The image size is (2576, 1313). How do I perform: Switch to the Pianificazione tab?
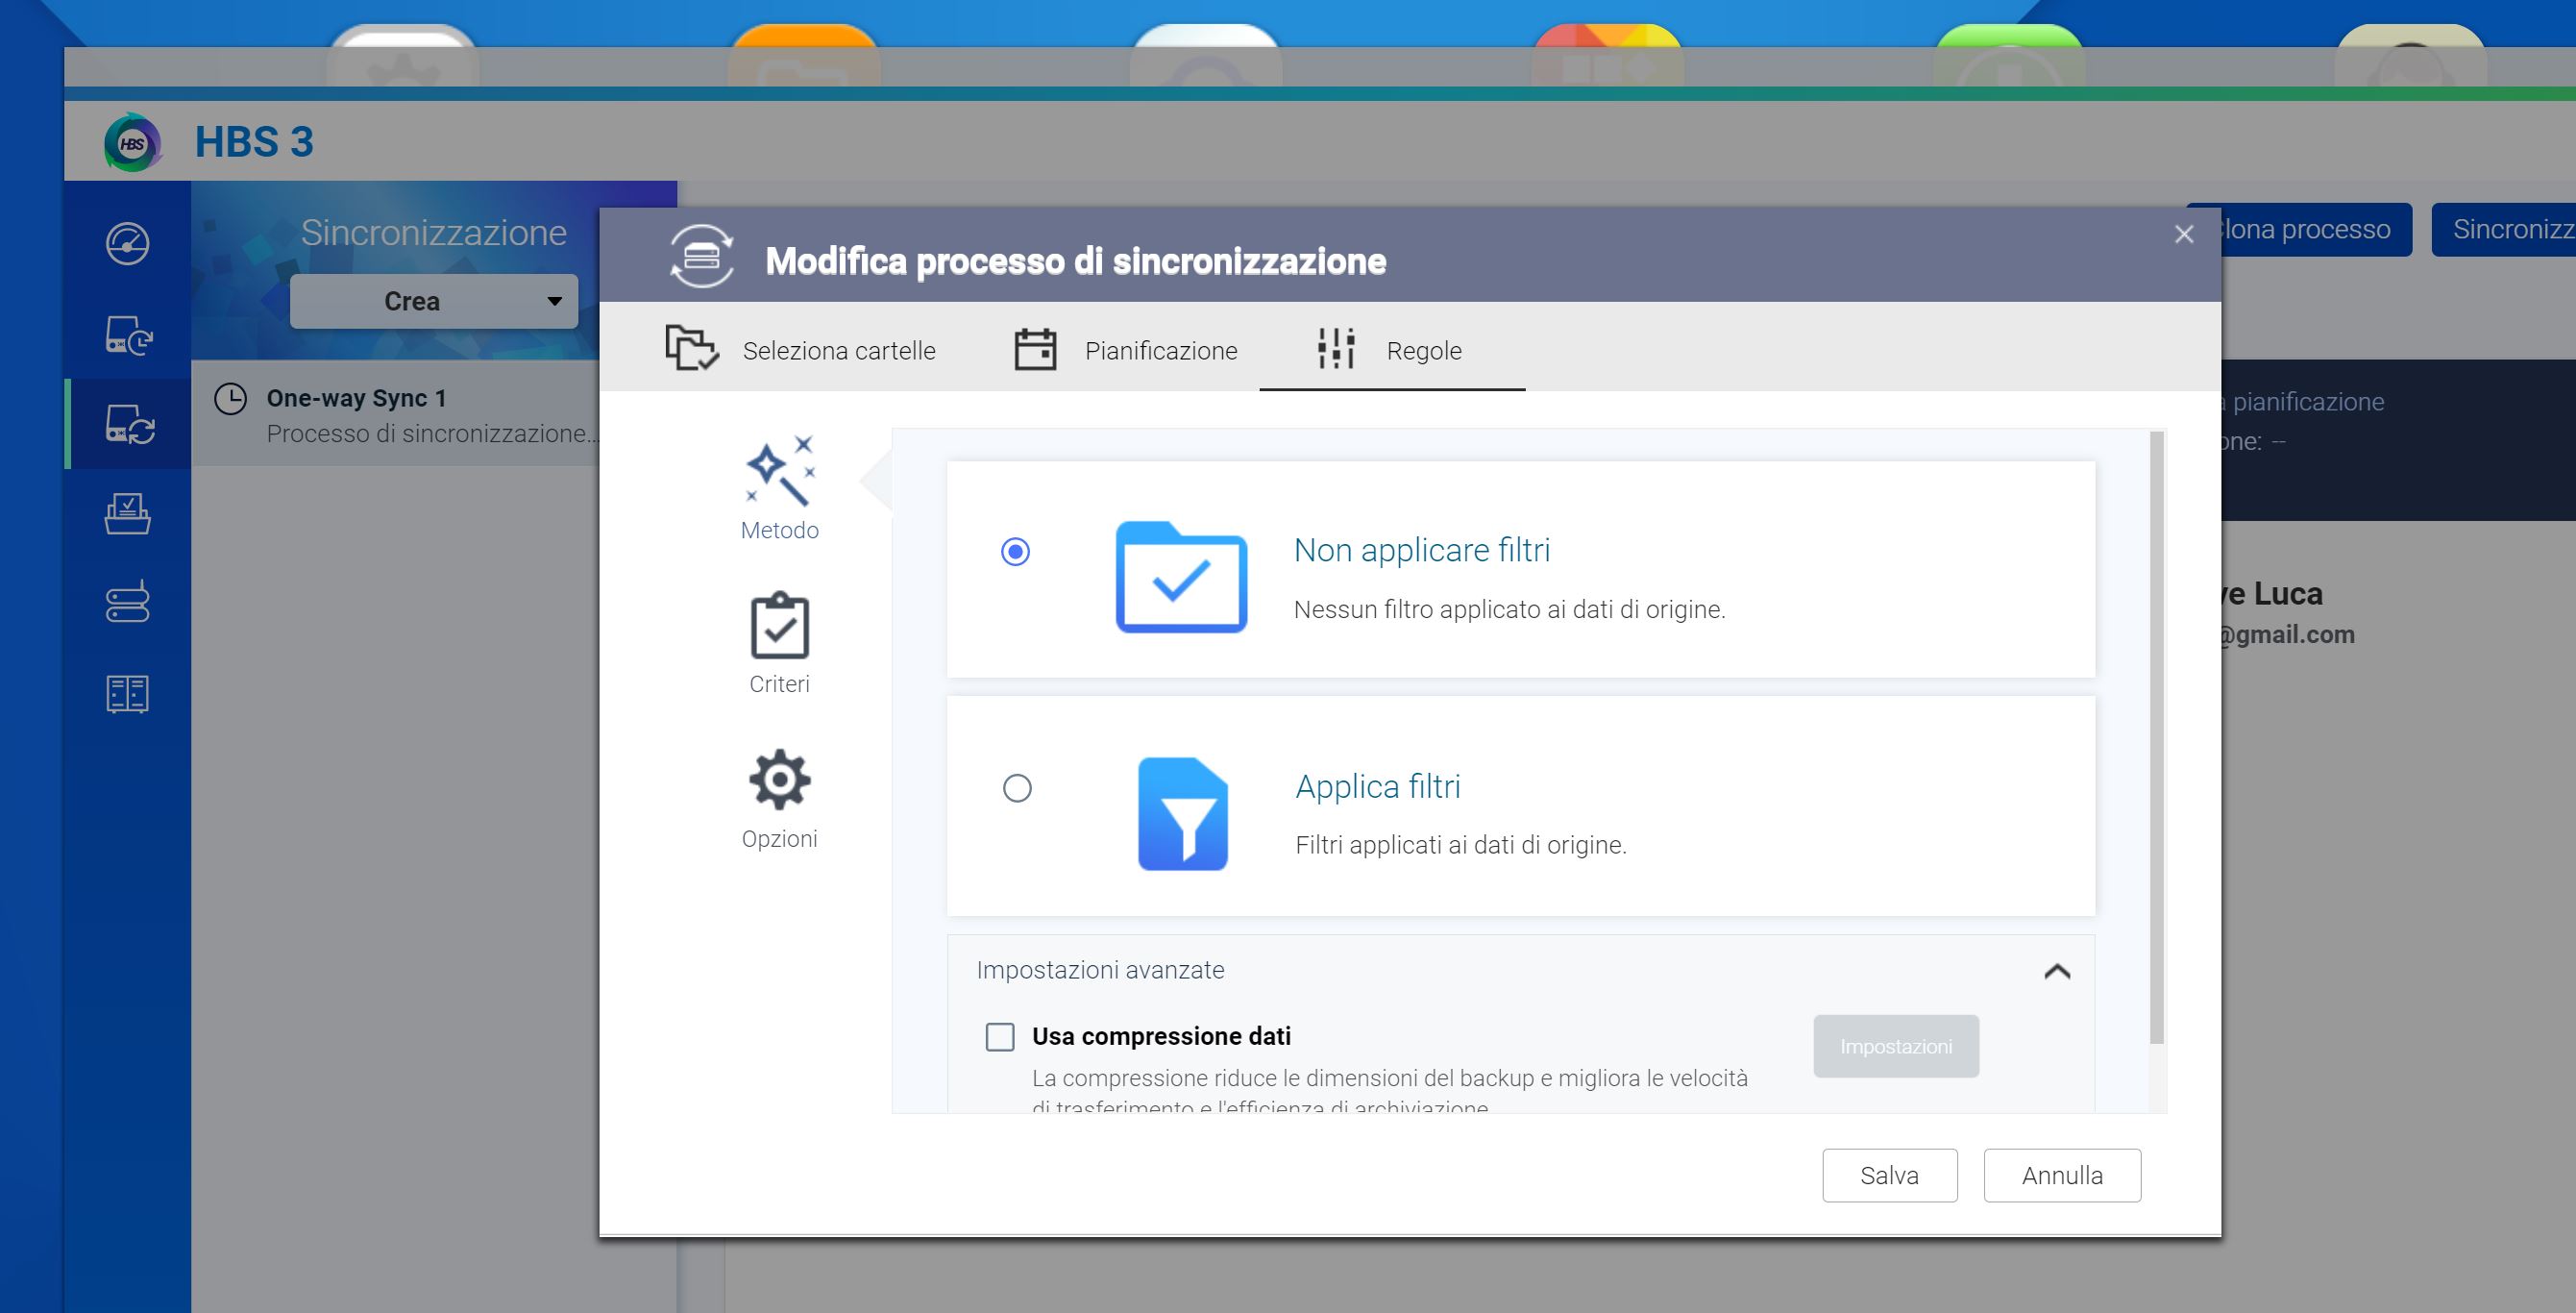point(1126,350)
